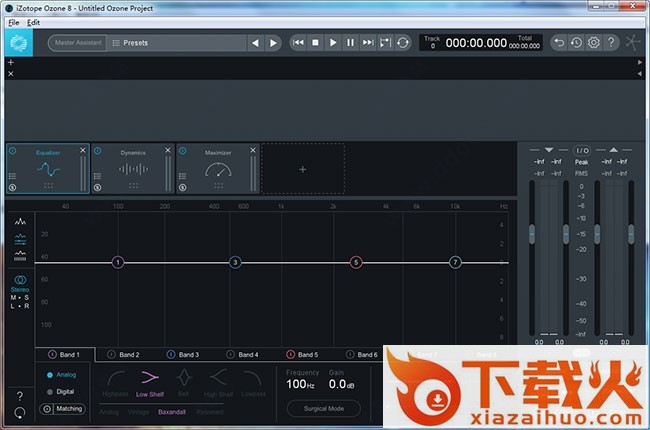The image size is (650, 430).
Task: Open the Edit menu
Action: tap(34, 22)
